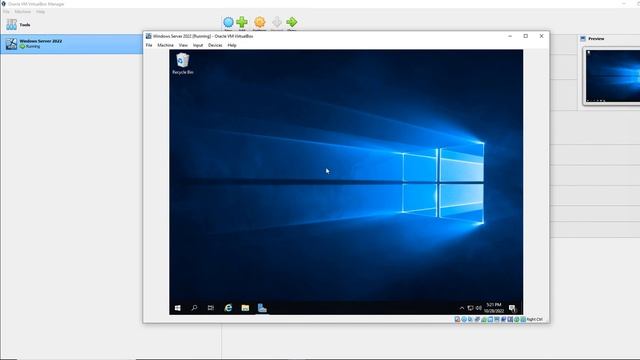
Task: Click the guest volume speaker icon
Action: click(x=478, y=308)
